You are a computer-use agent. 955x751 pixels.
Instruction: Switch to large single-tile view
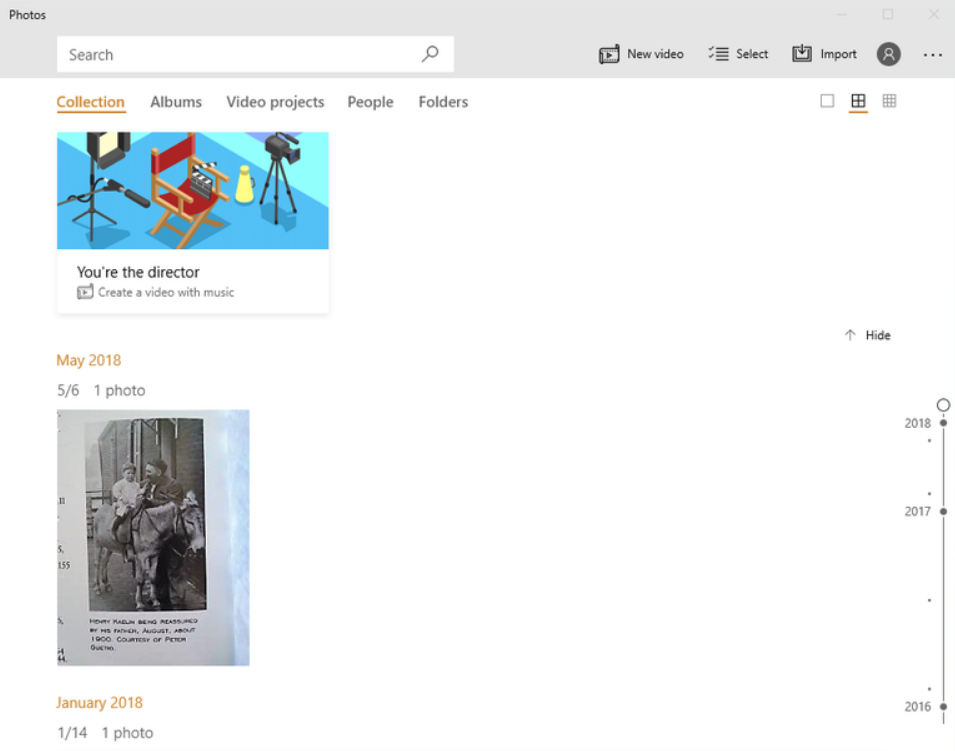coord(826,101)
